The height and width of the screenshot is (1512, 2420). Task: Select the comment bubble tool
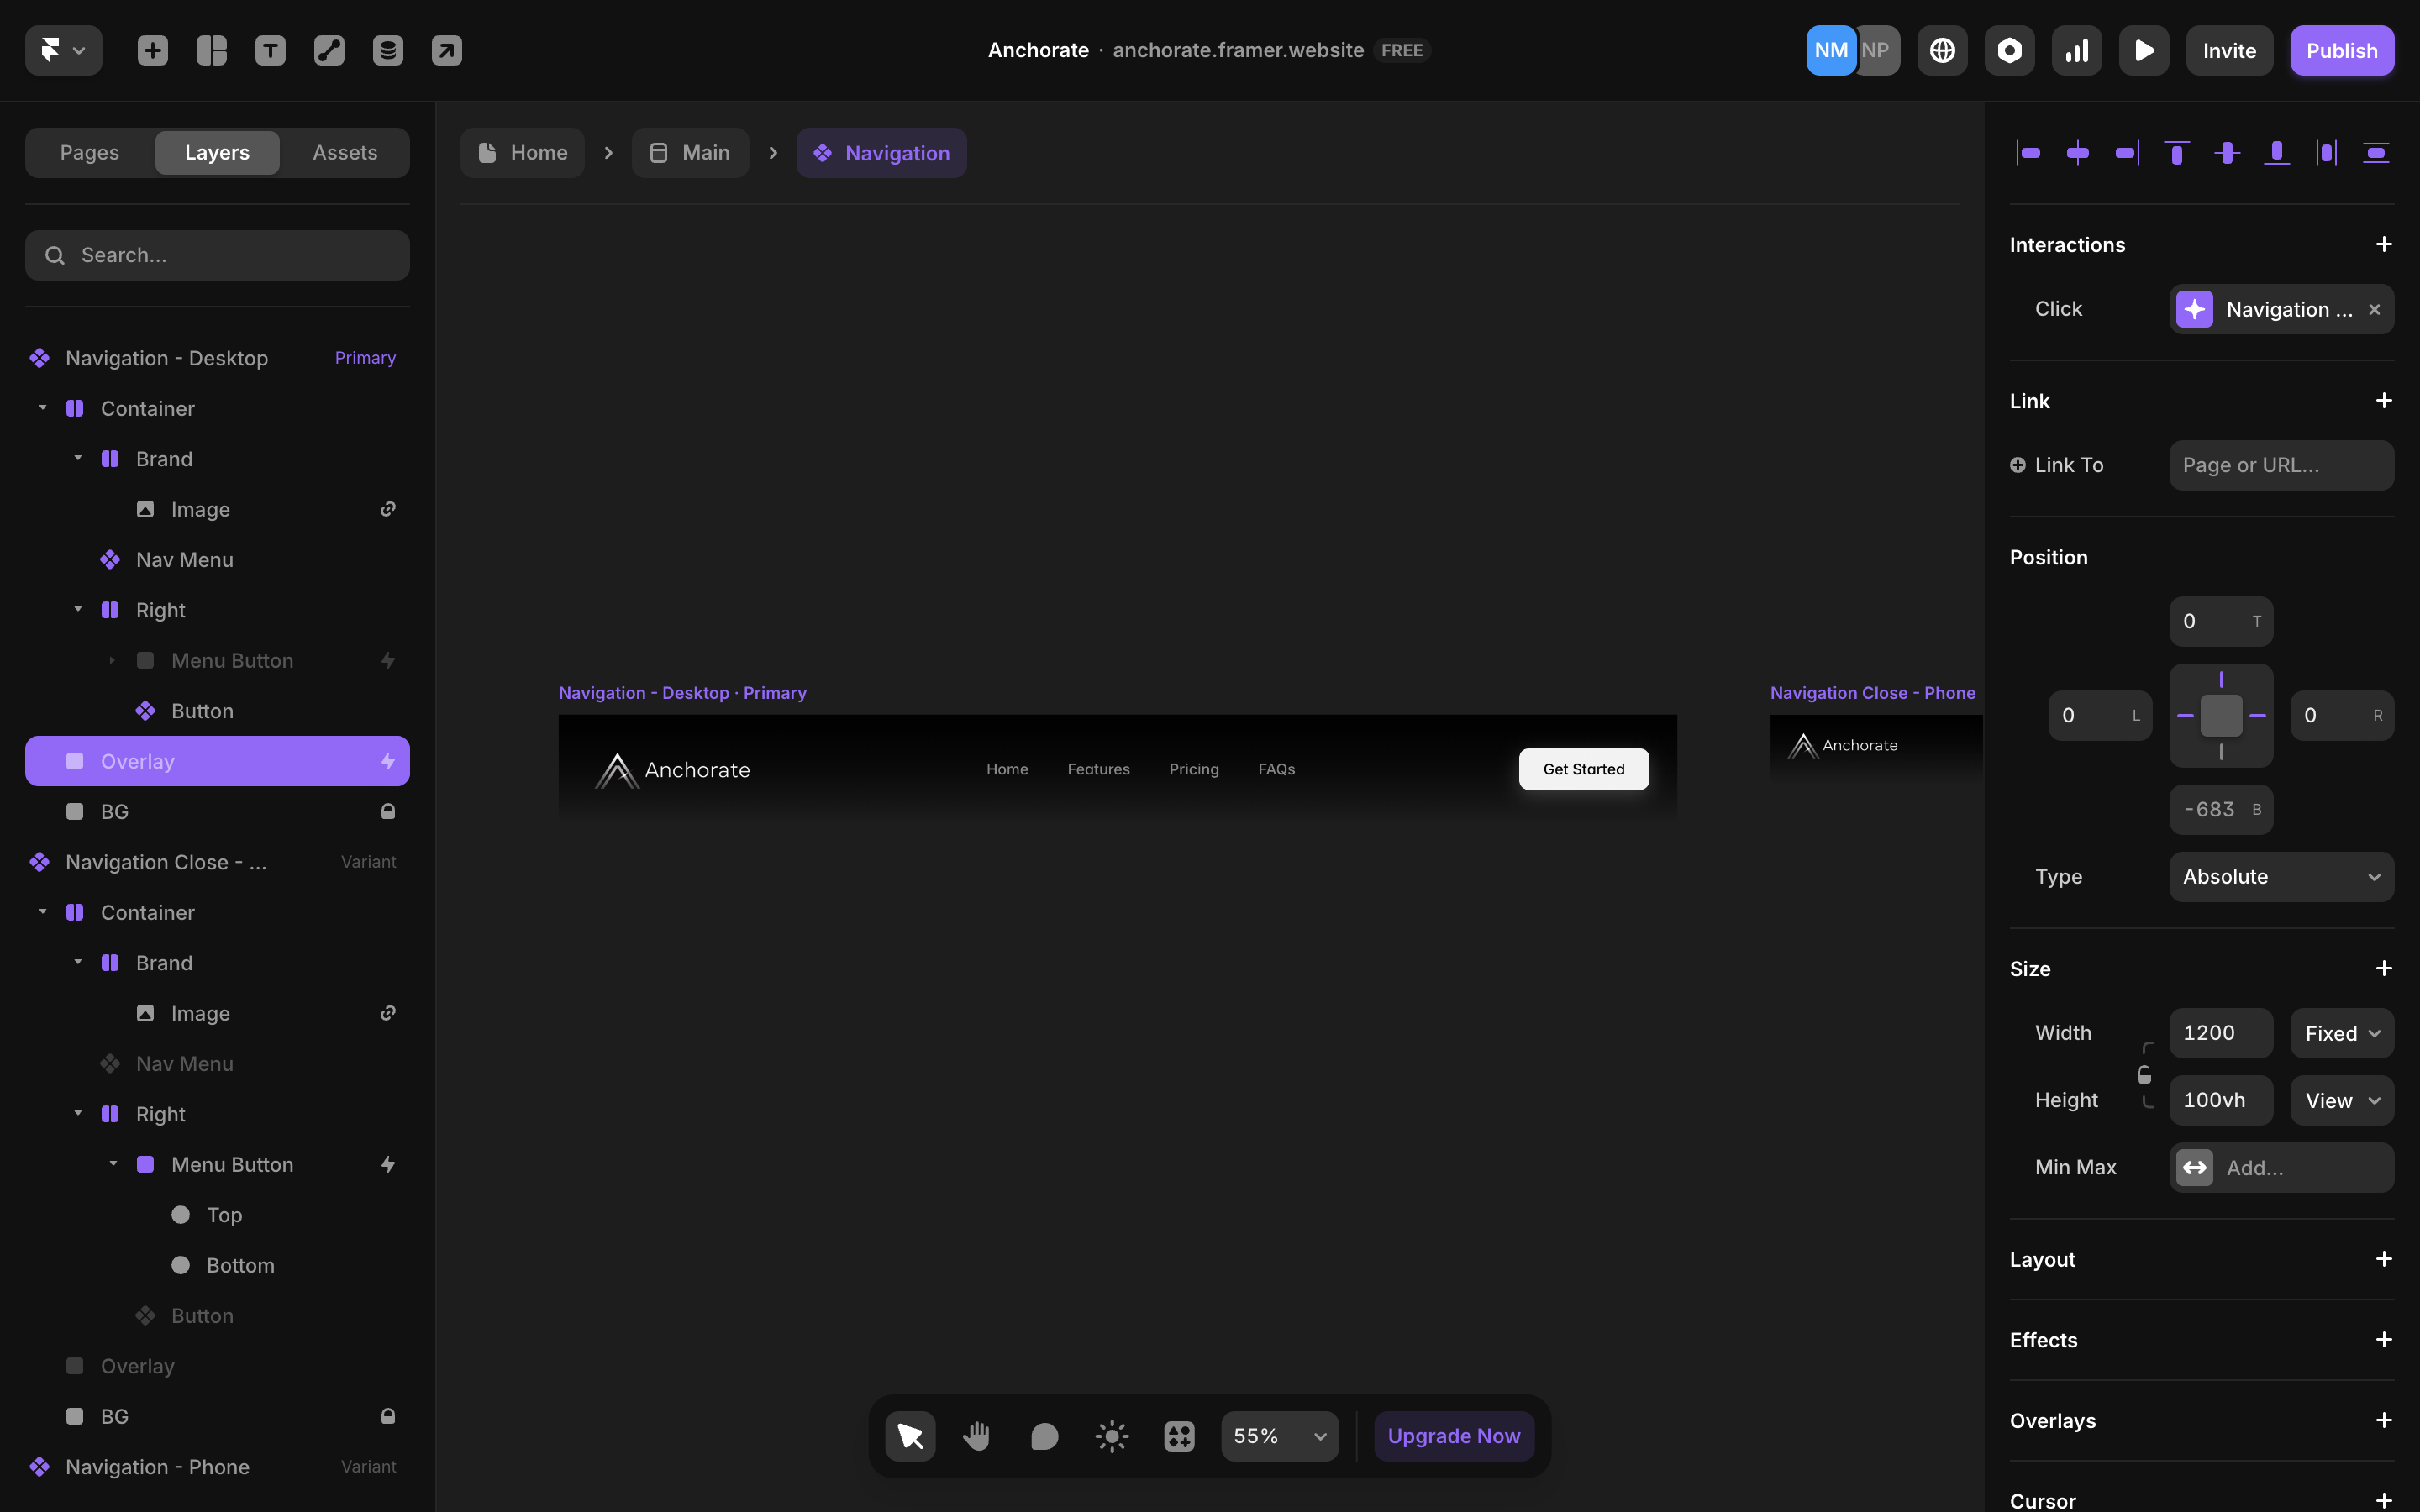(x=1044, y=1436)
